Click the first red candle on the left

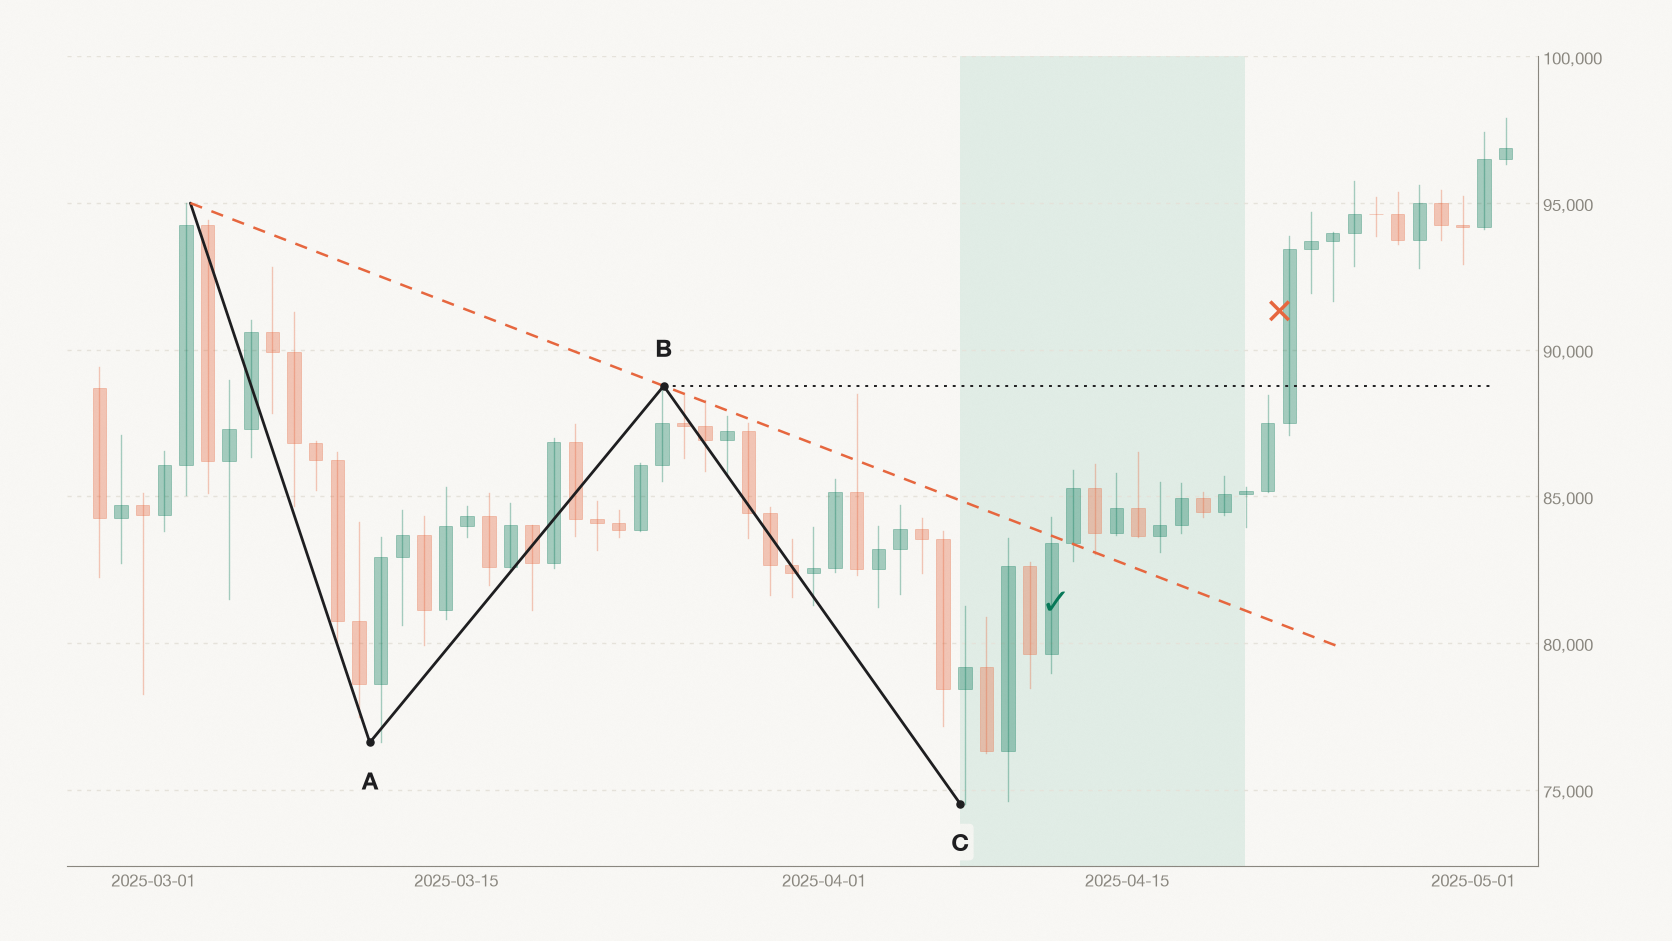[100, 453]
